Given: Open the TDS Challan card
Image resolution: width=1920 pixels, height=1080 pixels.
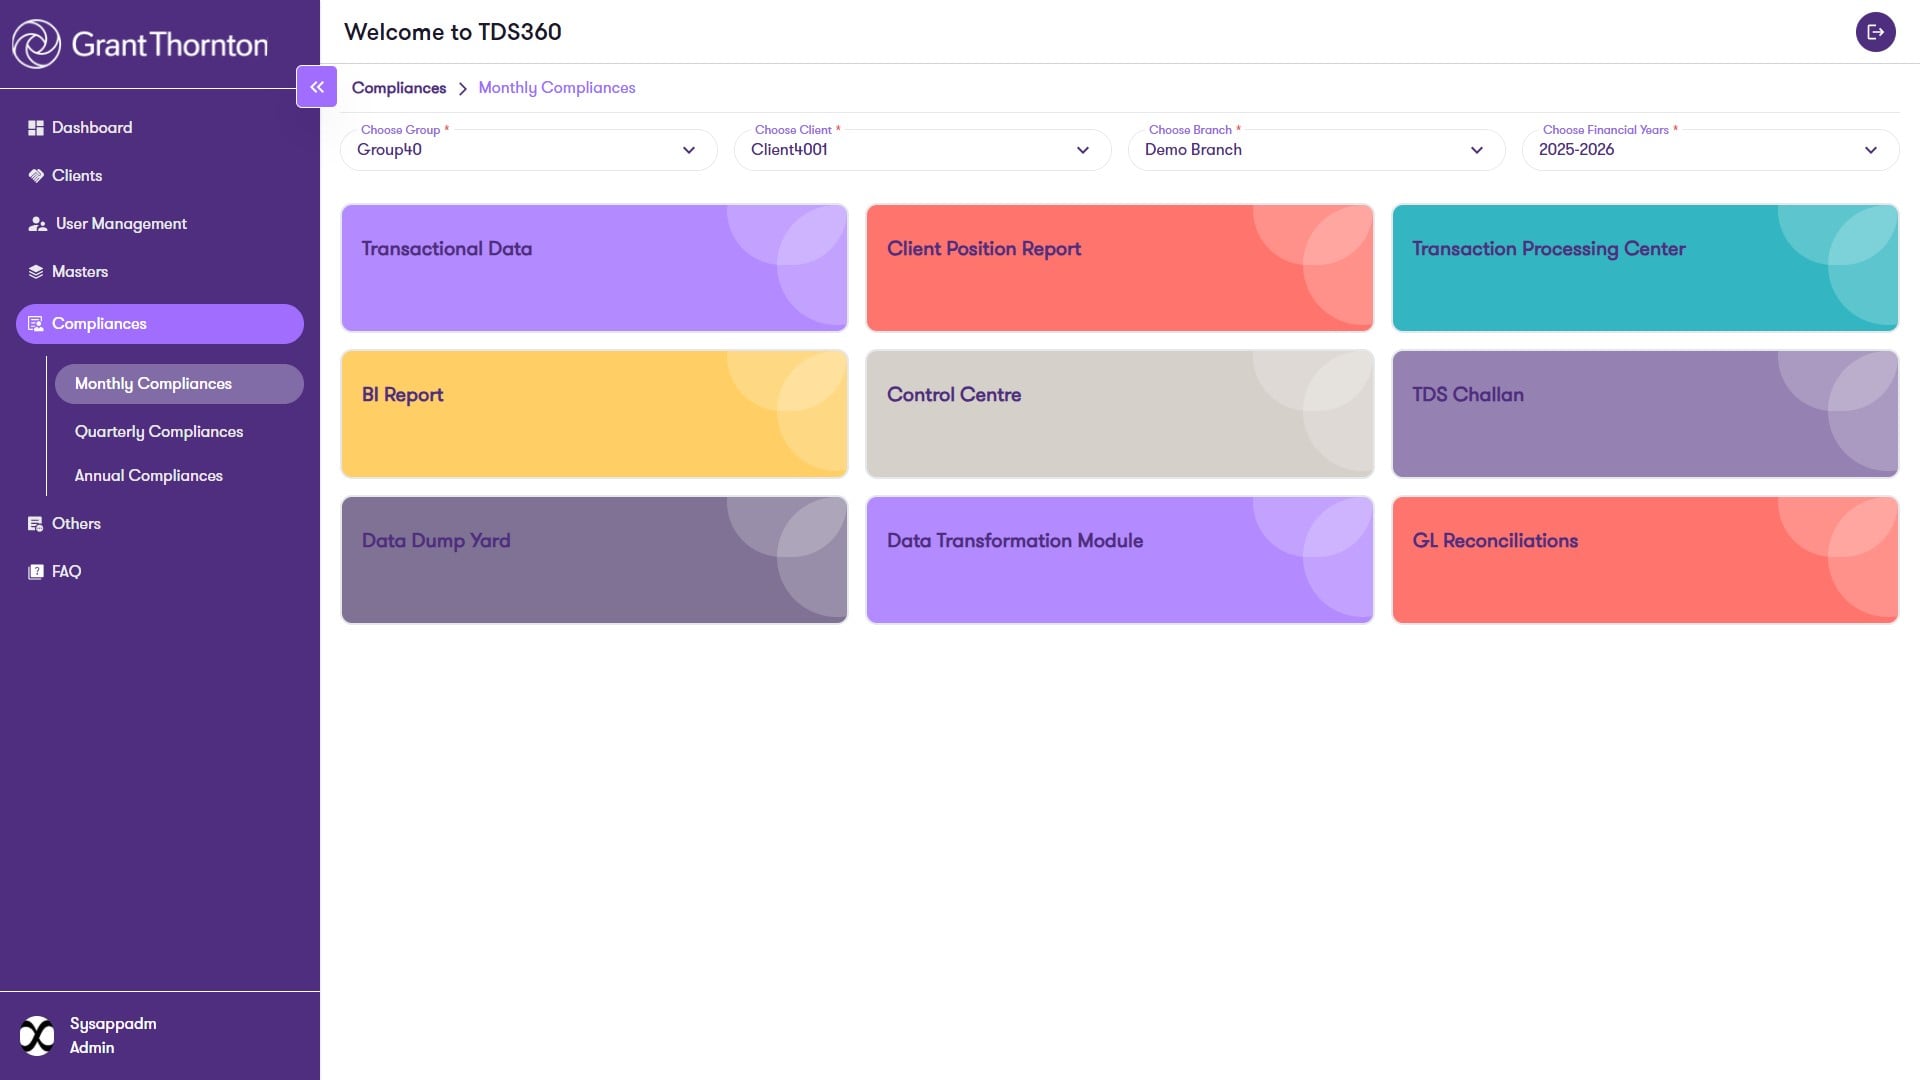Looking at the screenshot, I should coord(1645,414).
